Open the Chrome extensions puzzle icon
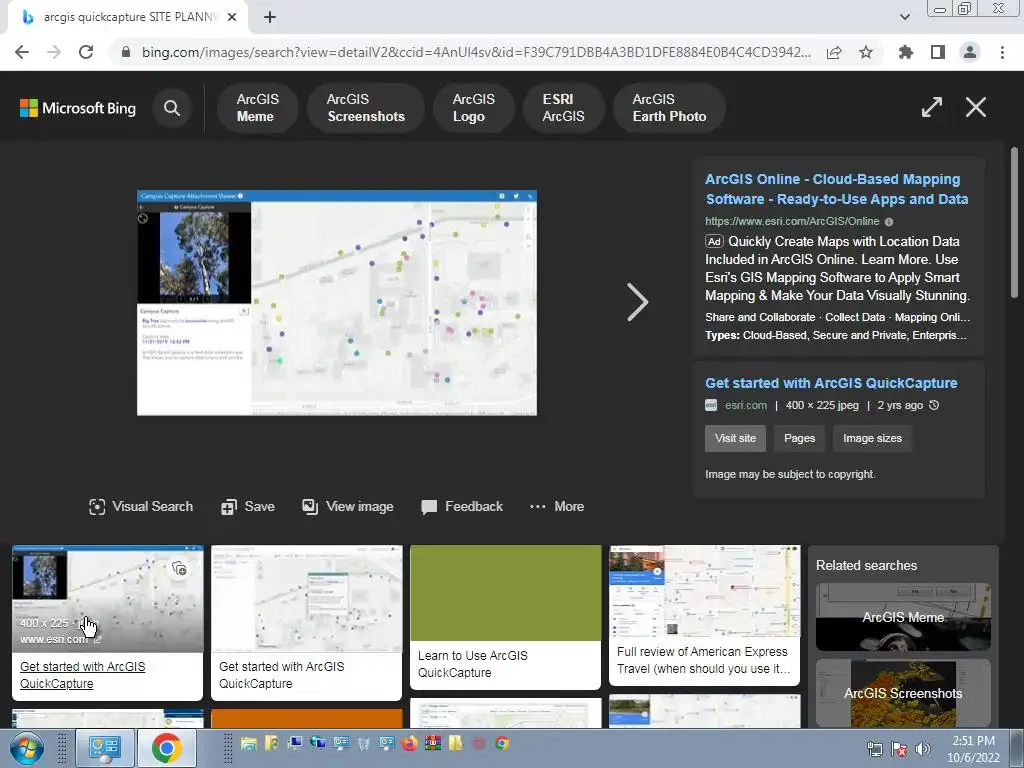Viewport: 1024px width, 768px height. pyautogui.click(x=905, y=52)
